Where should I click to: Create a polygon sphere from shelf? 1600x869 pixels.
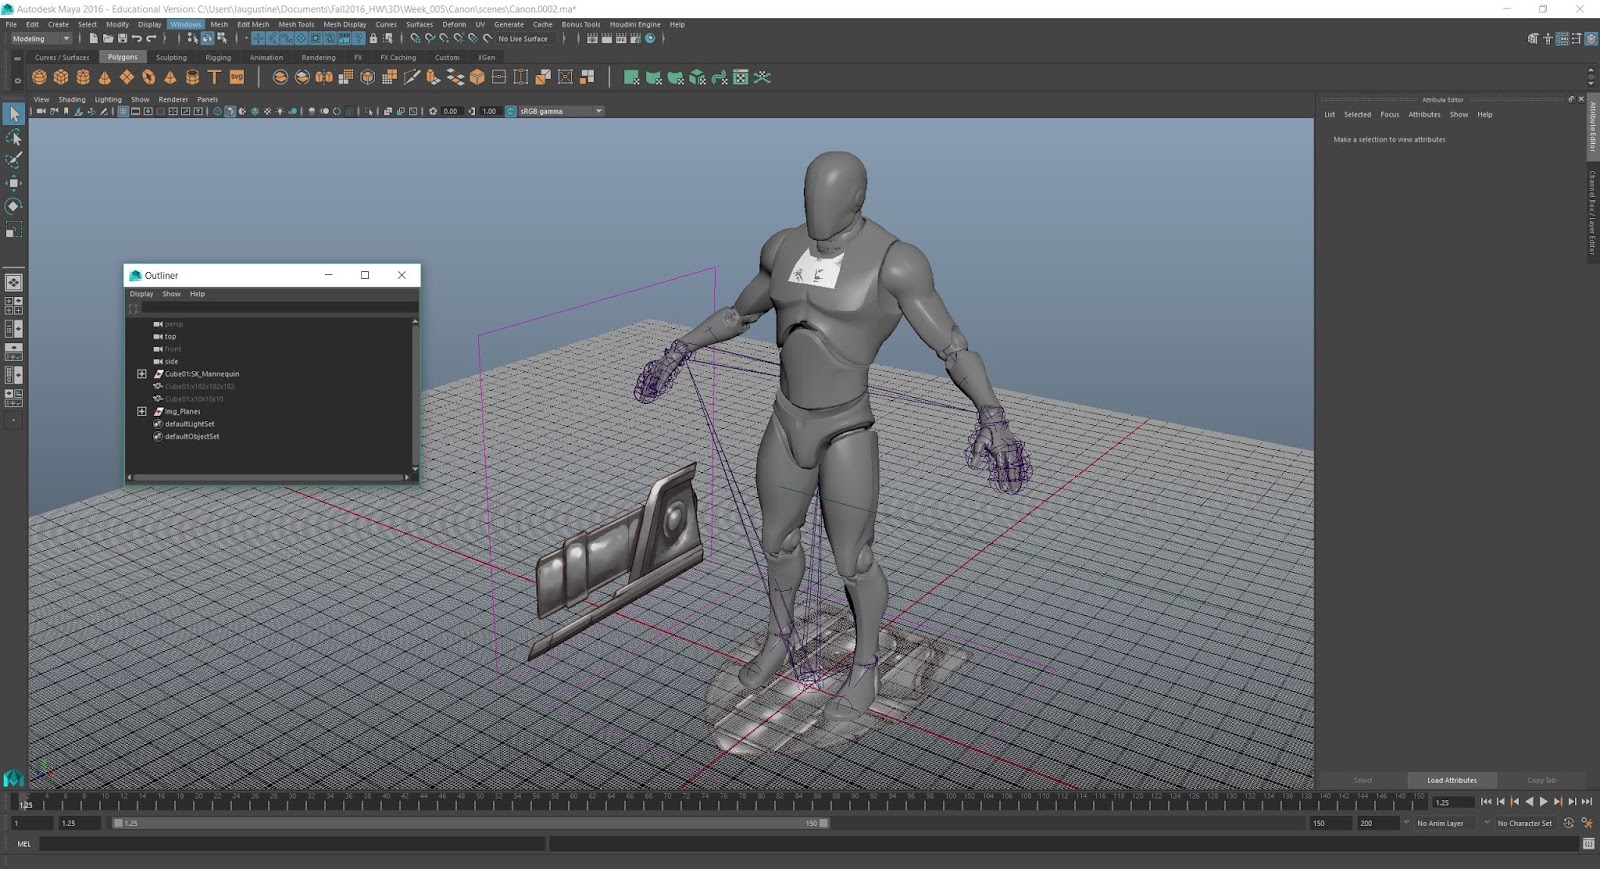(x=39, y=77)
